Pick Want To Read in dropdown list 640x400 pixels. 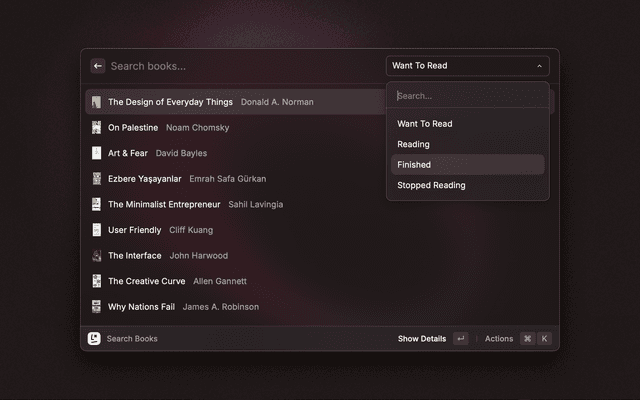tap(467, 124)
